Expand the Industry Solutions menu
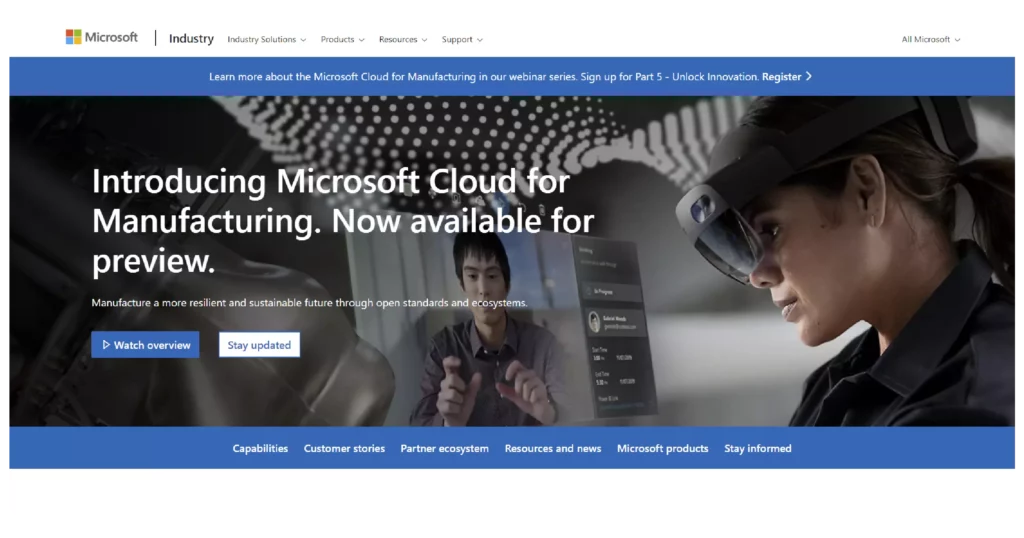1024x538 pixels. tap(266, 39)
